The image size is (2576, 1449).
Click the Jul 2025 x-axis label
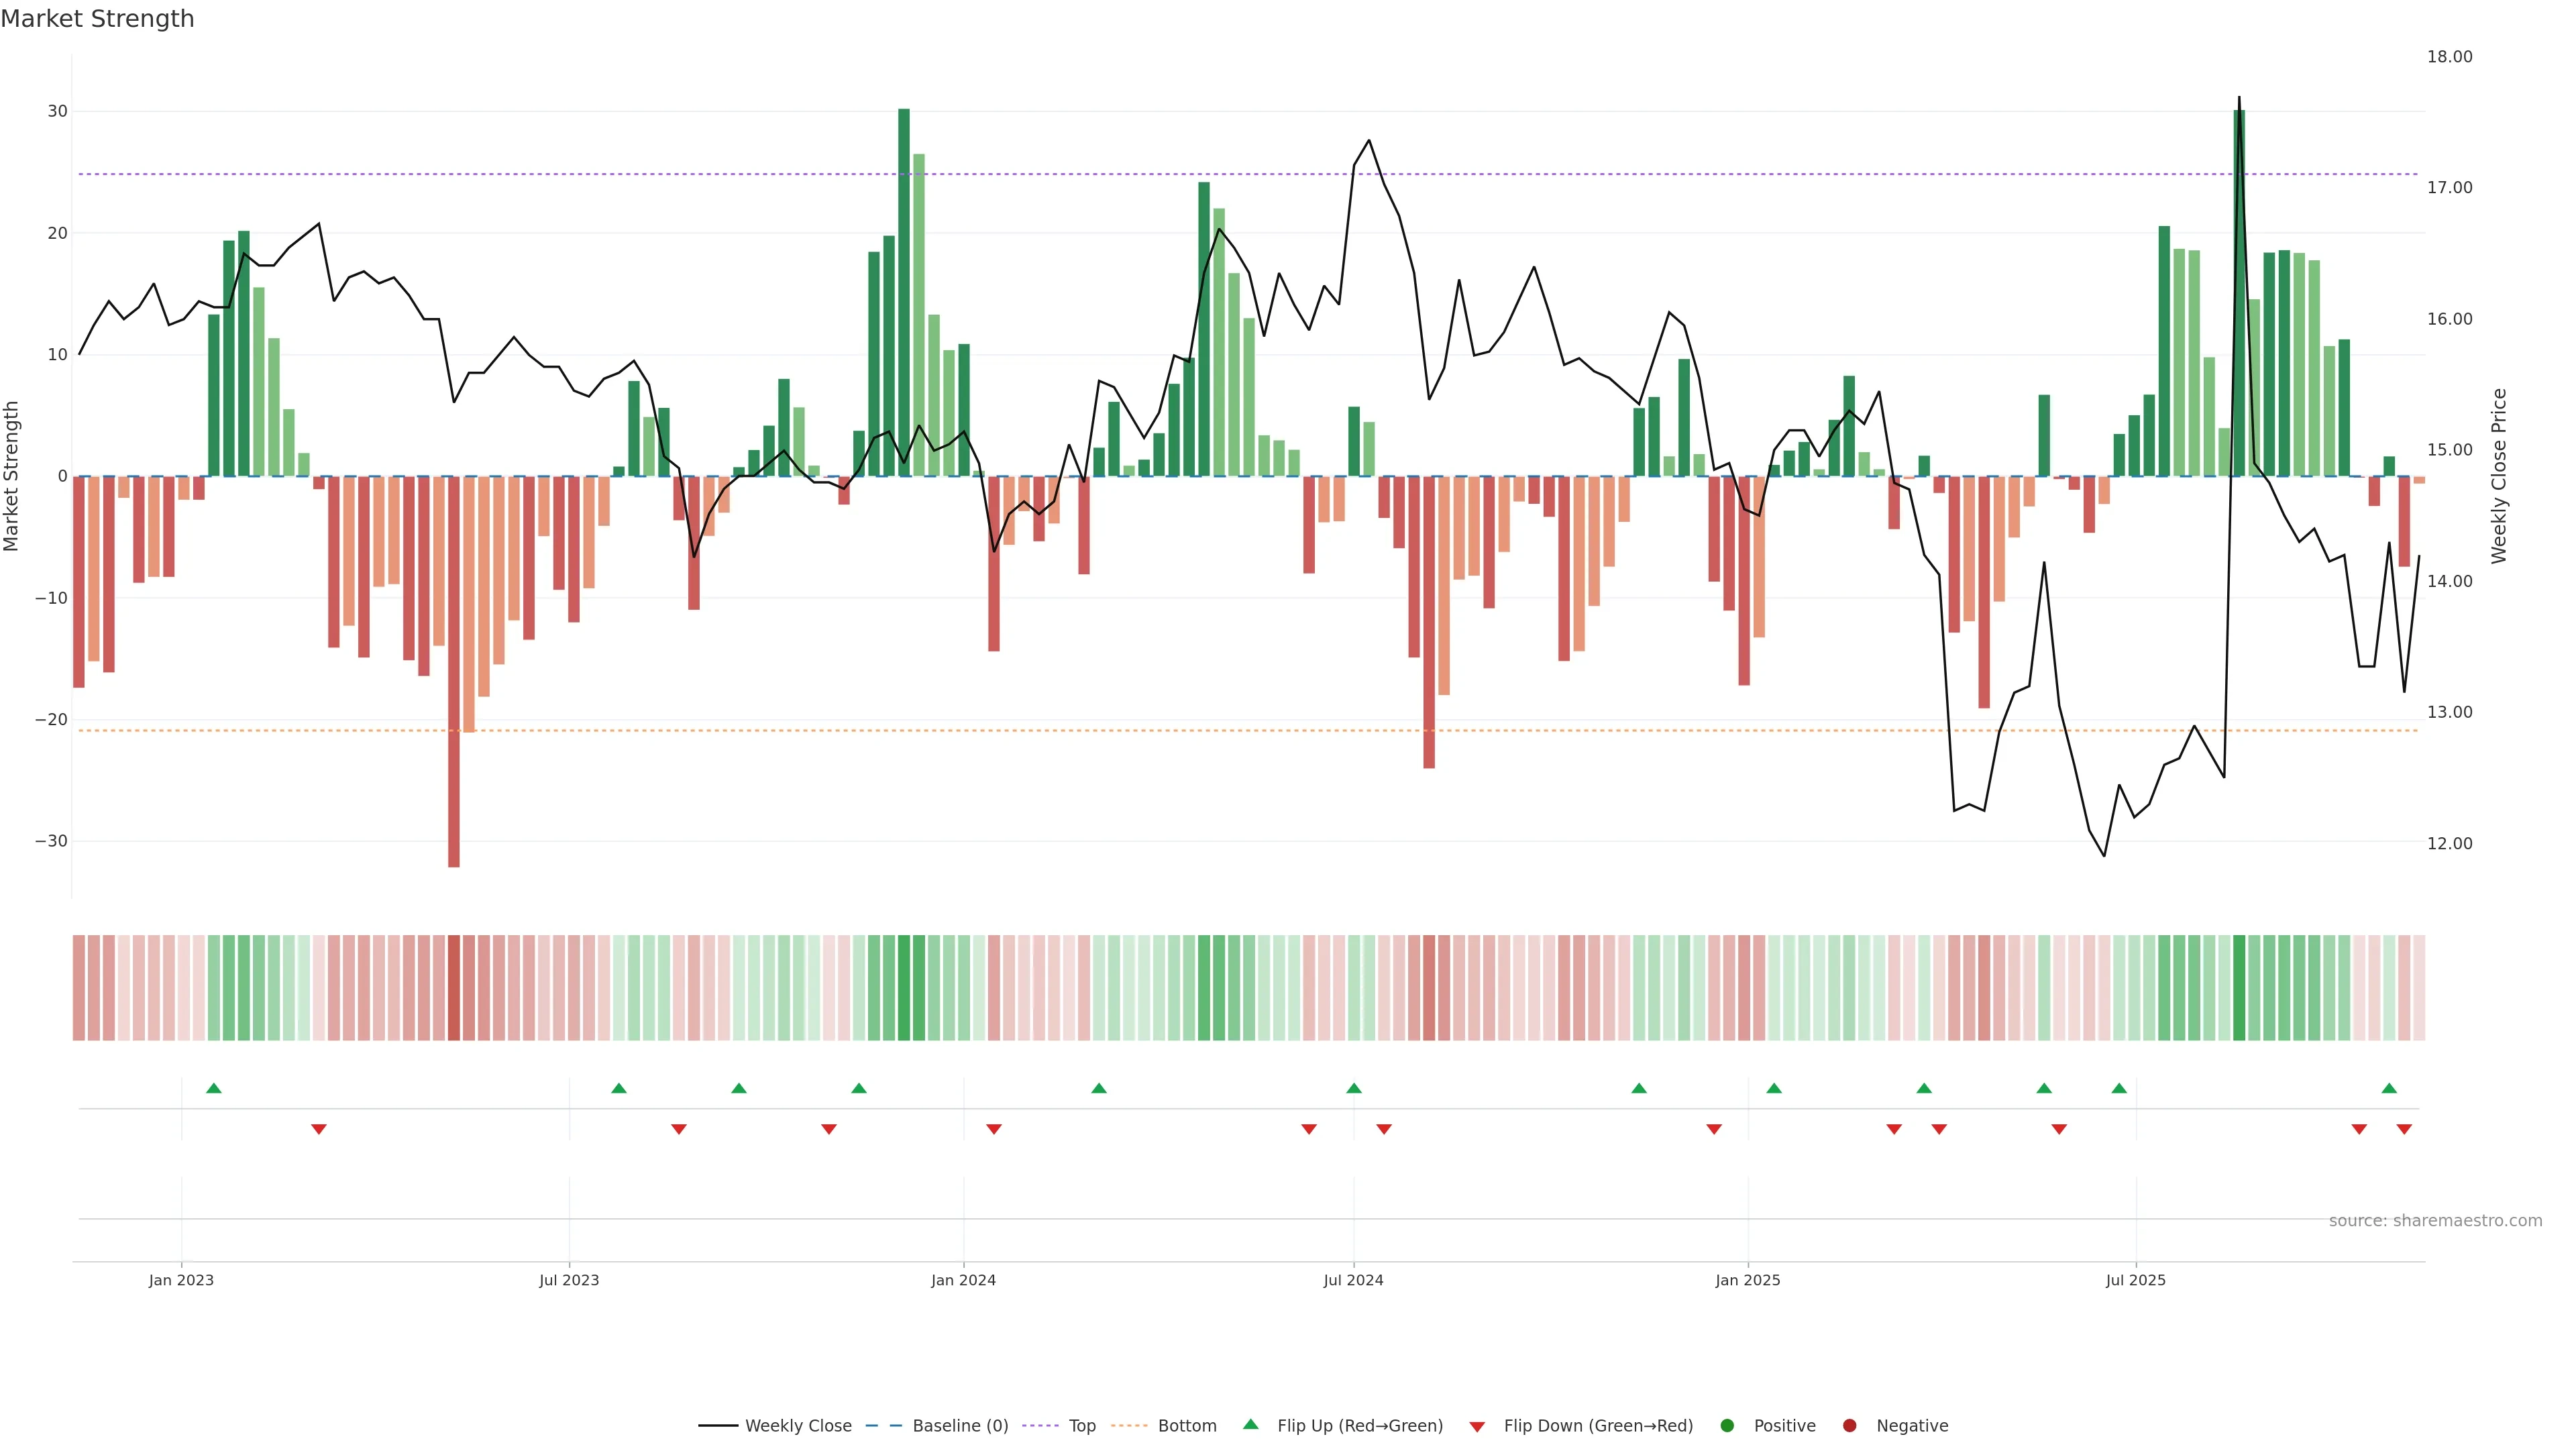[2135, 1280]
